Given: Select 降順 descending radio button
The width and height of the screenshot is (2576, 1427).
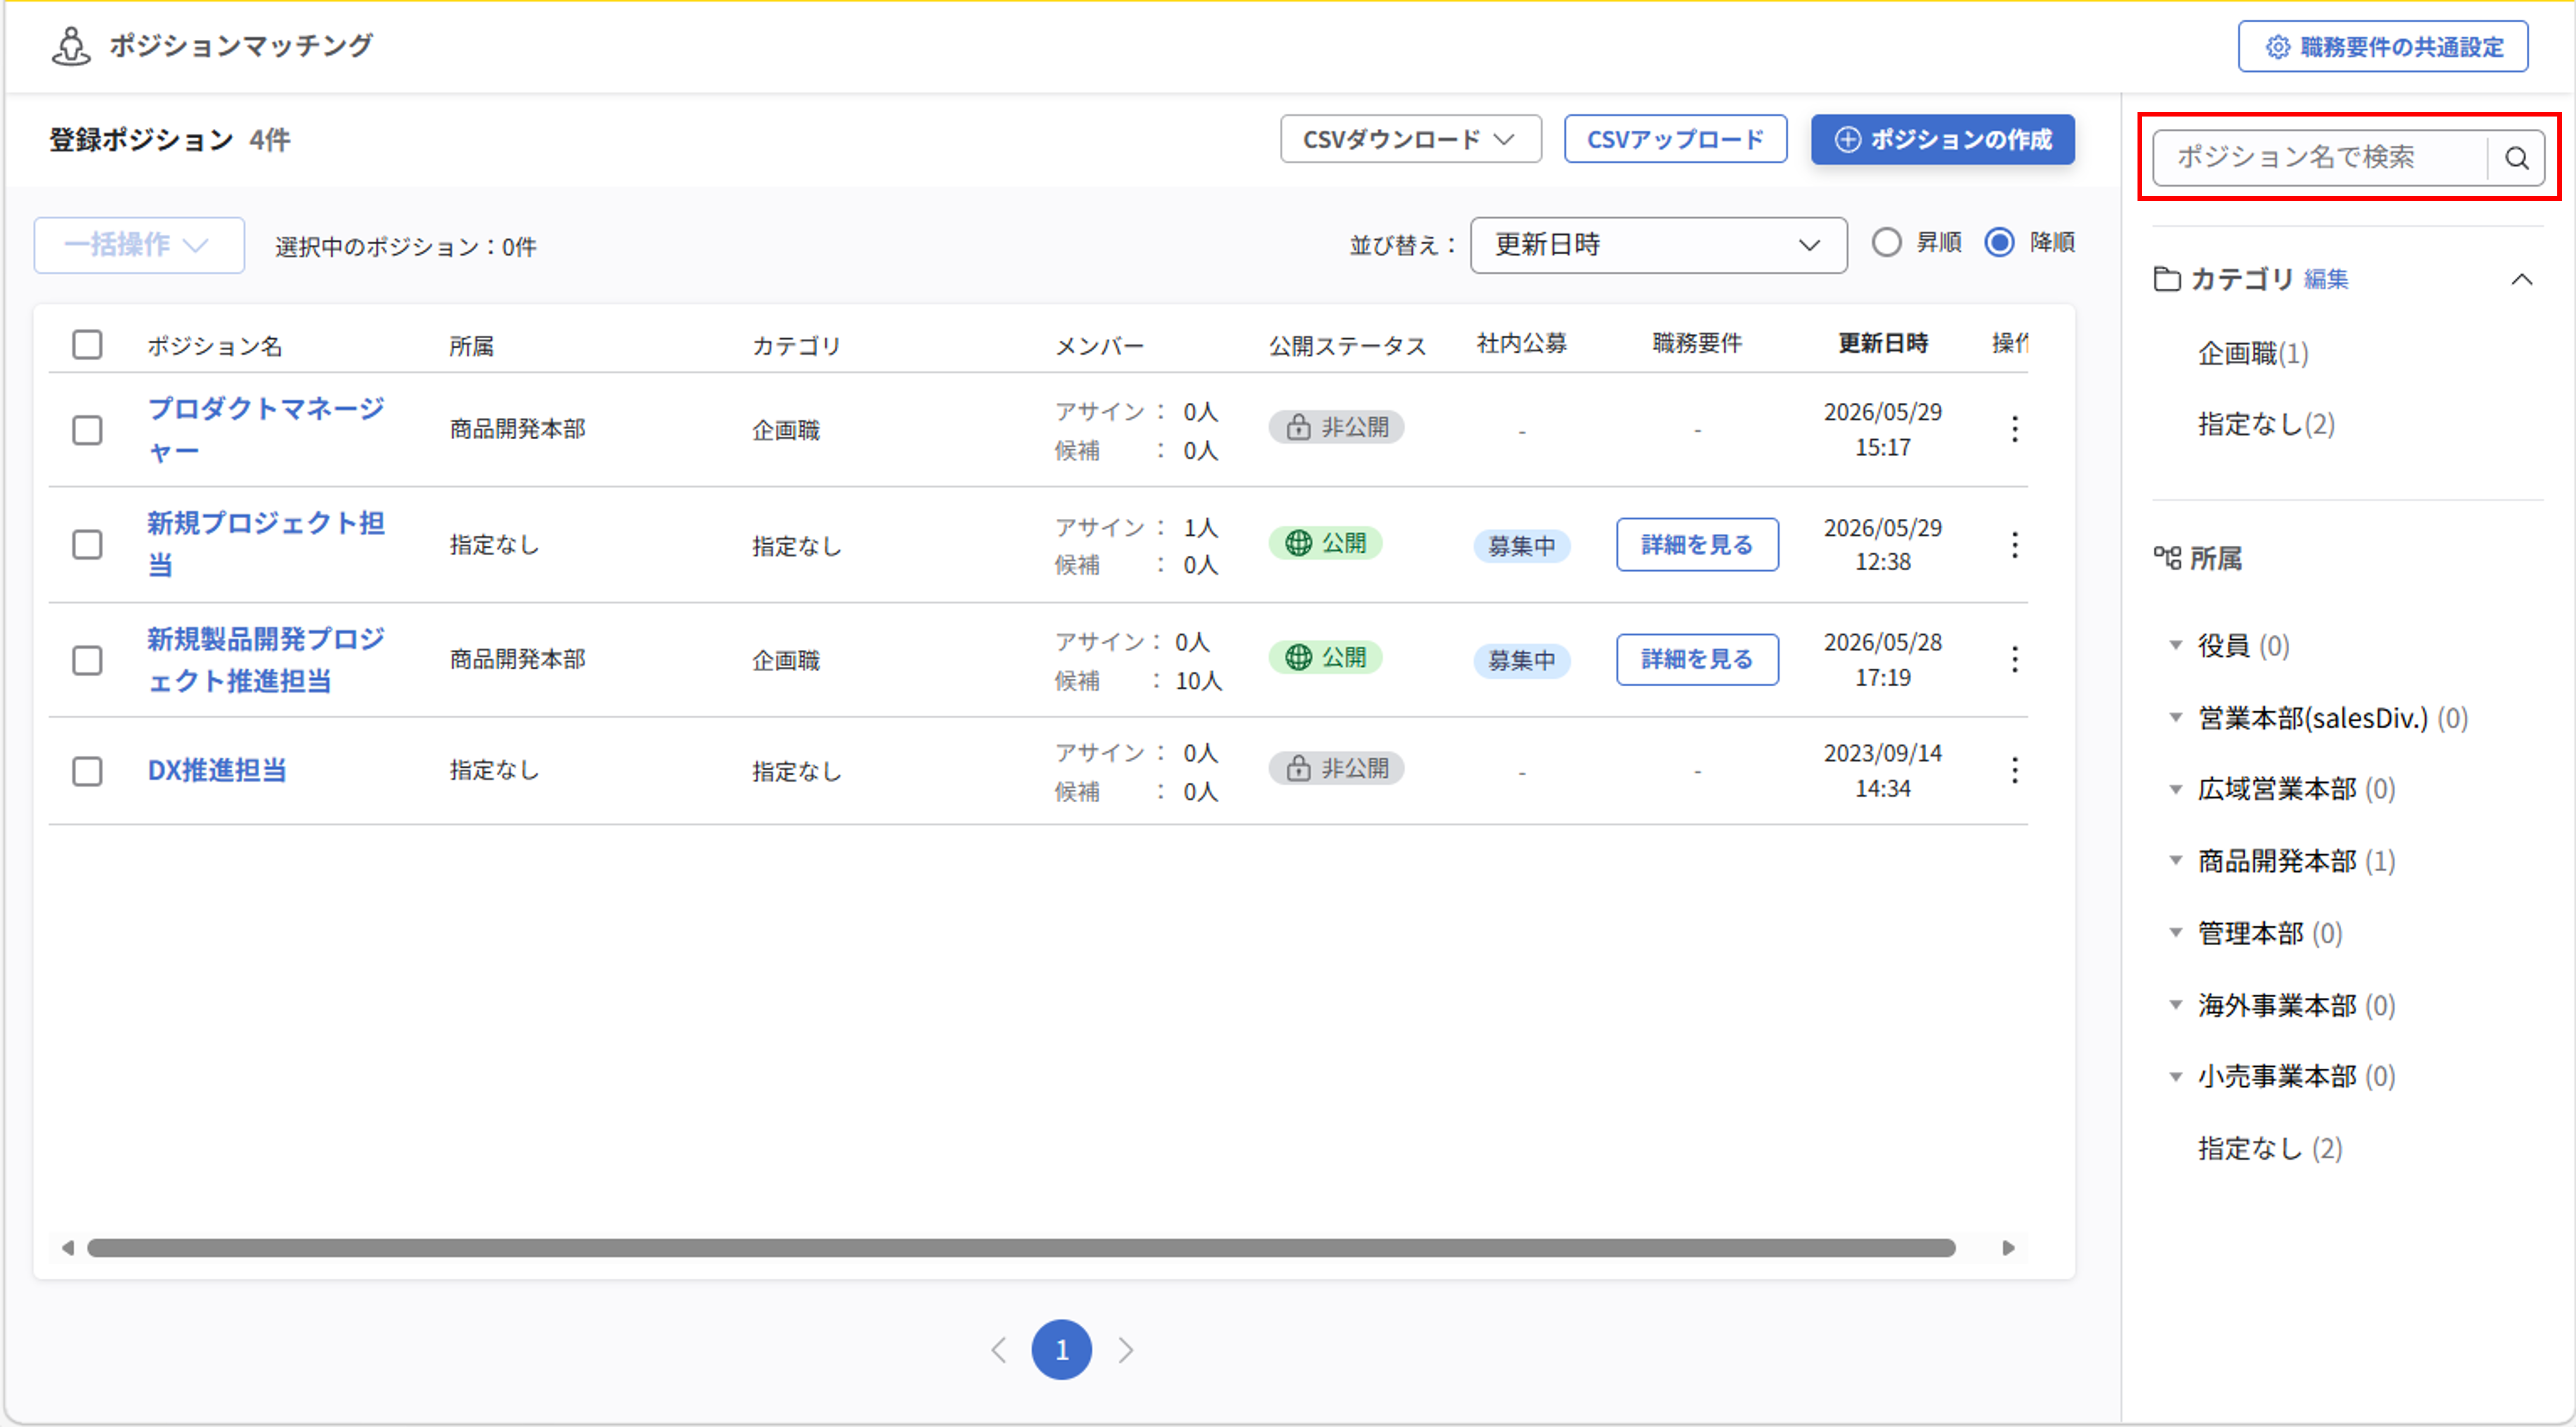Looking at the screenshot, I should tap(1999, 243).
